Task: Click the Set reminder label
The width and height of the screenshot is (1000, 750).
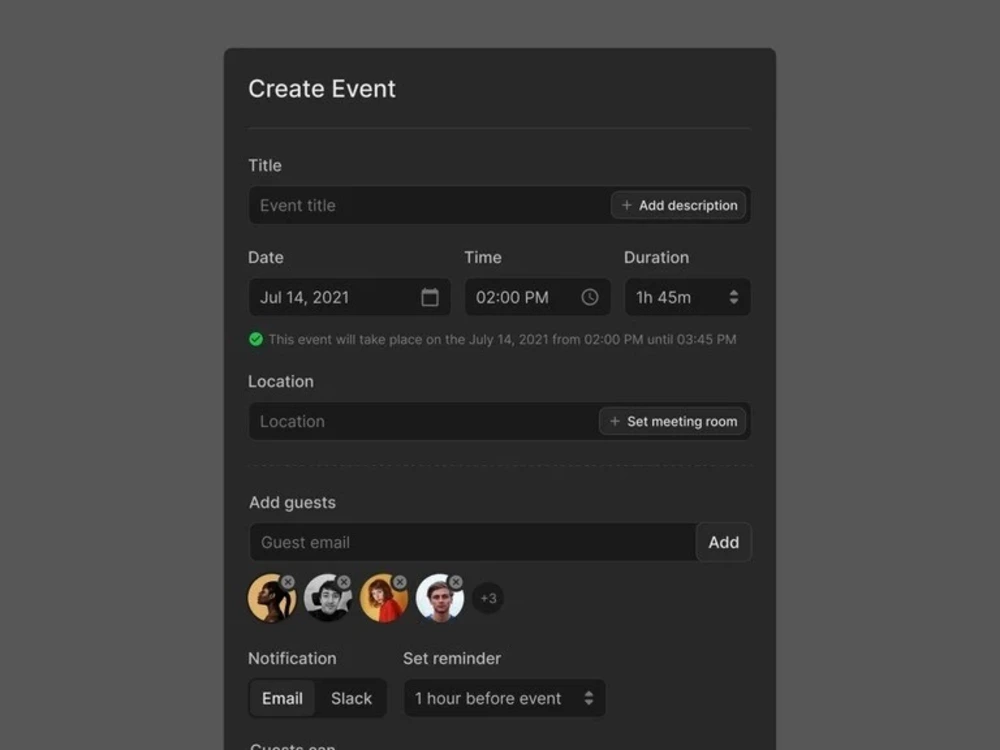Action: tap(452, 658)
